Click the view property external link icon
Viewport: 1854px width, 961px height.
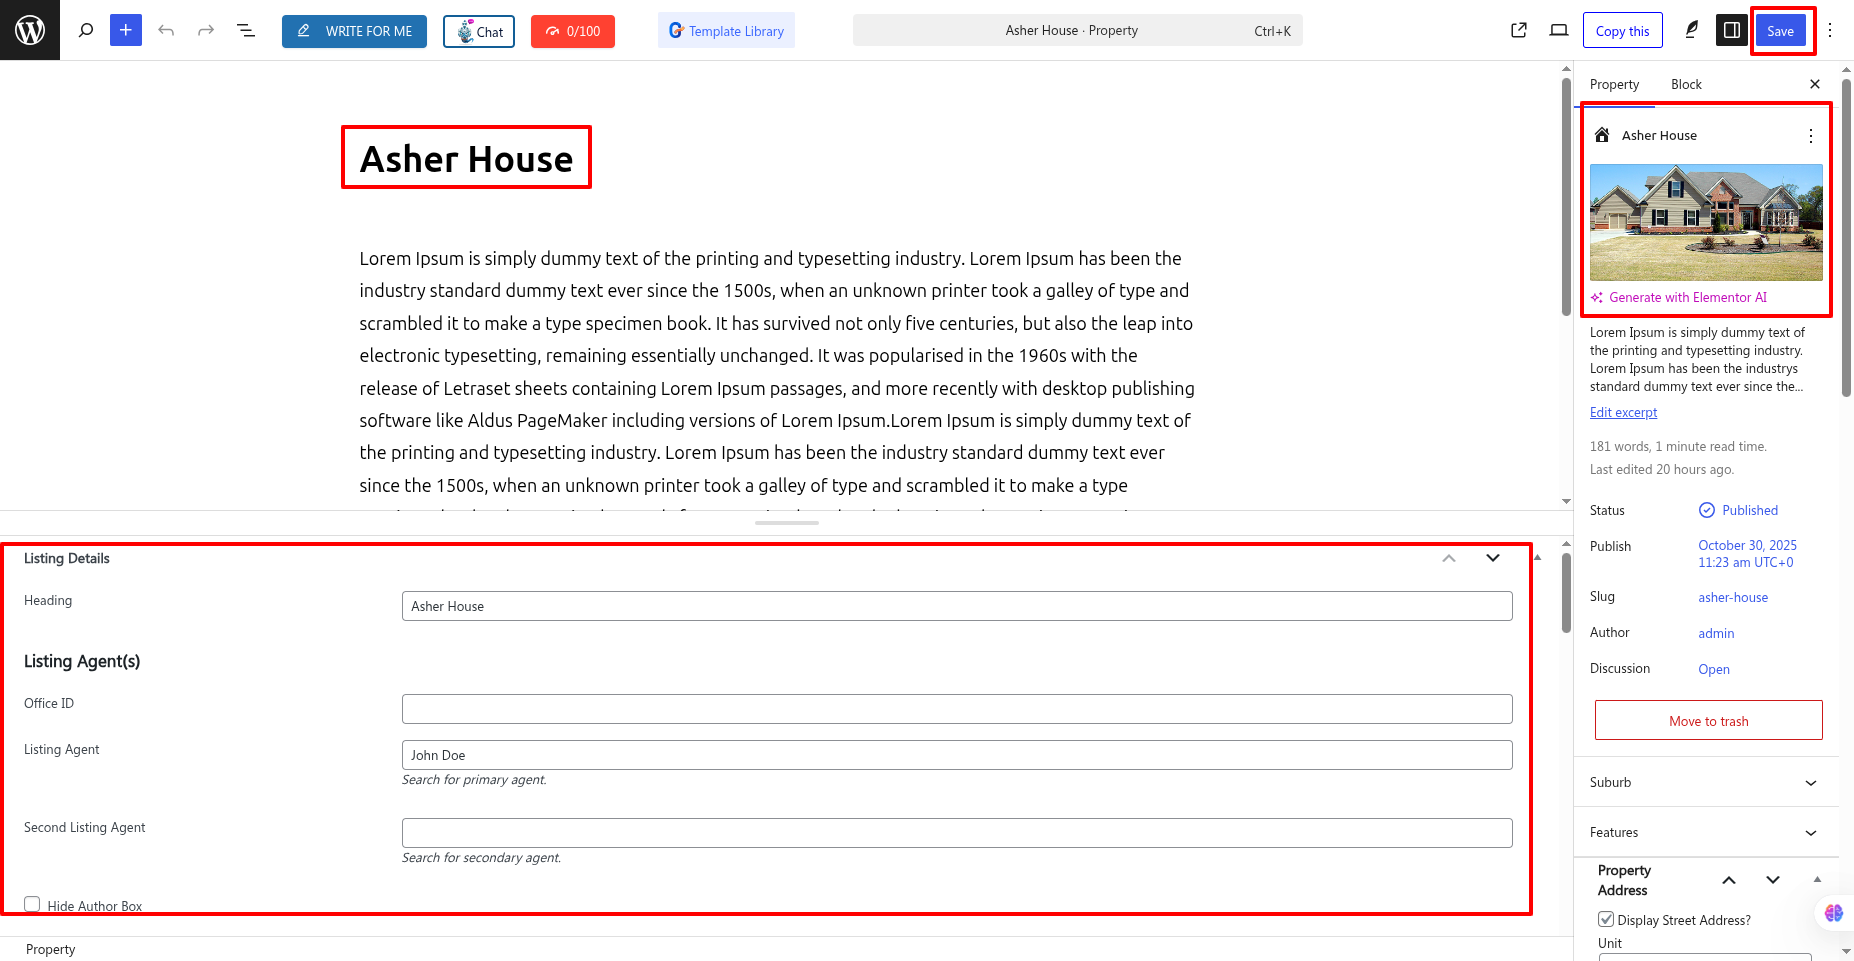pyautogui.click(x=1518, y=30)
